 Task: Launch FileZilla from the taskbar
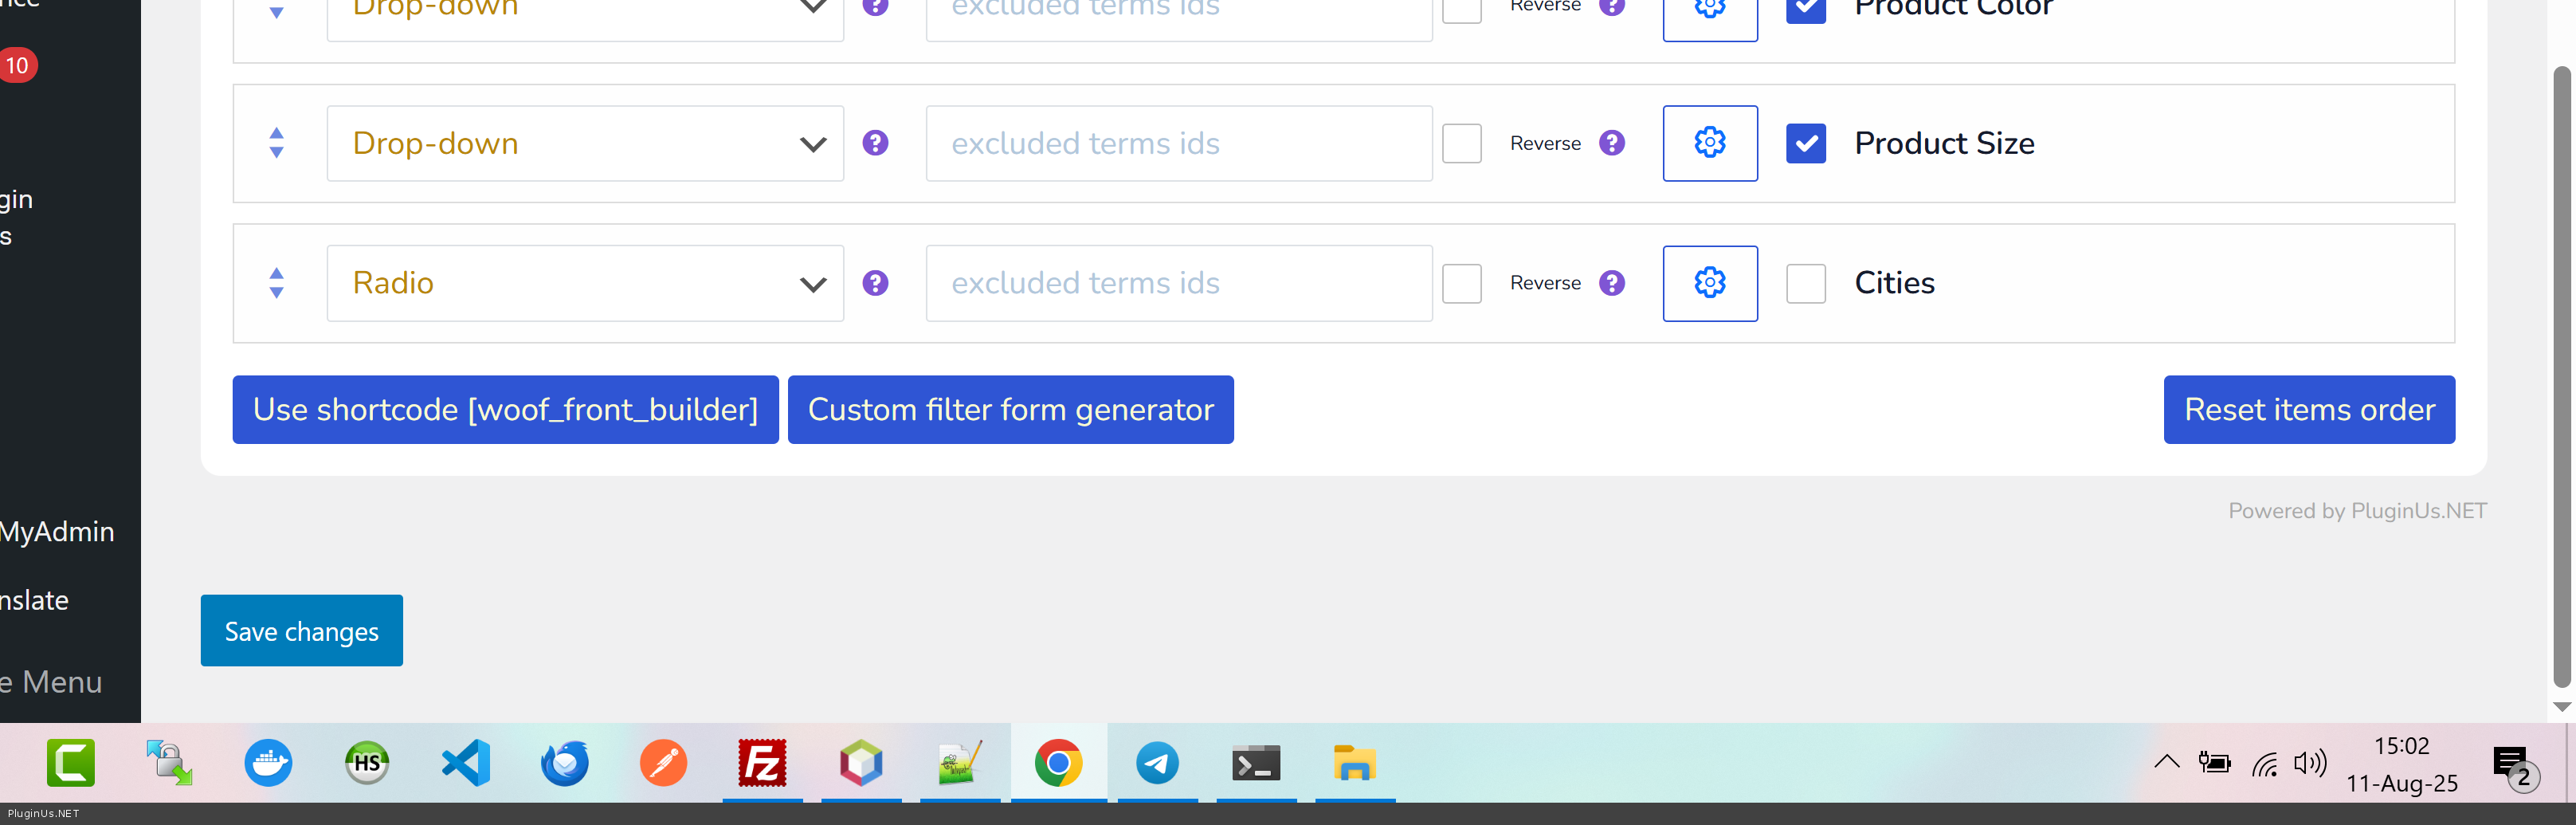762,764
